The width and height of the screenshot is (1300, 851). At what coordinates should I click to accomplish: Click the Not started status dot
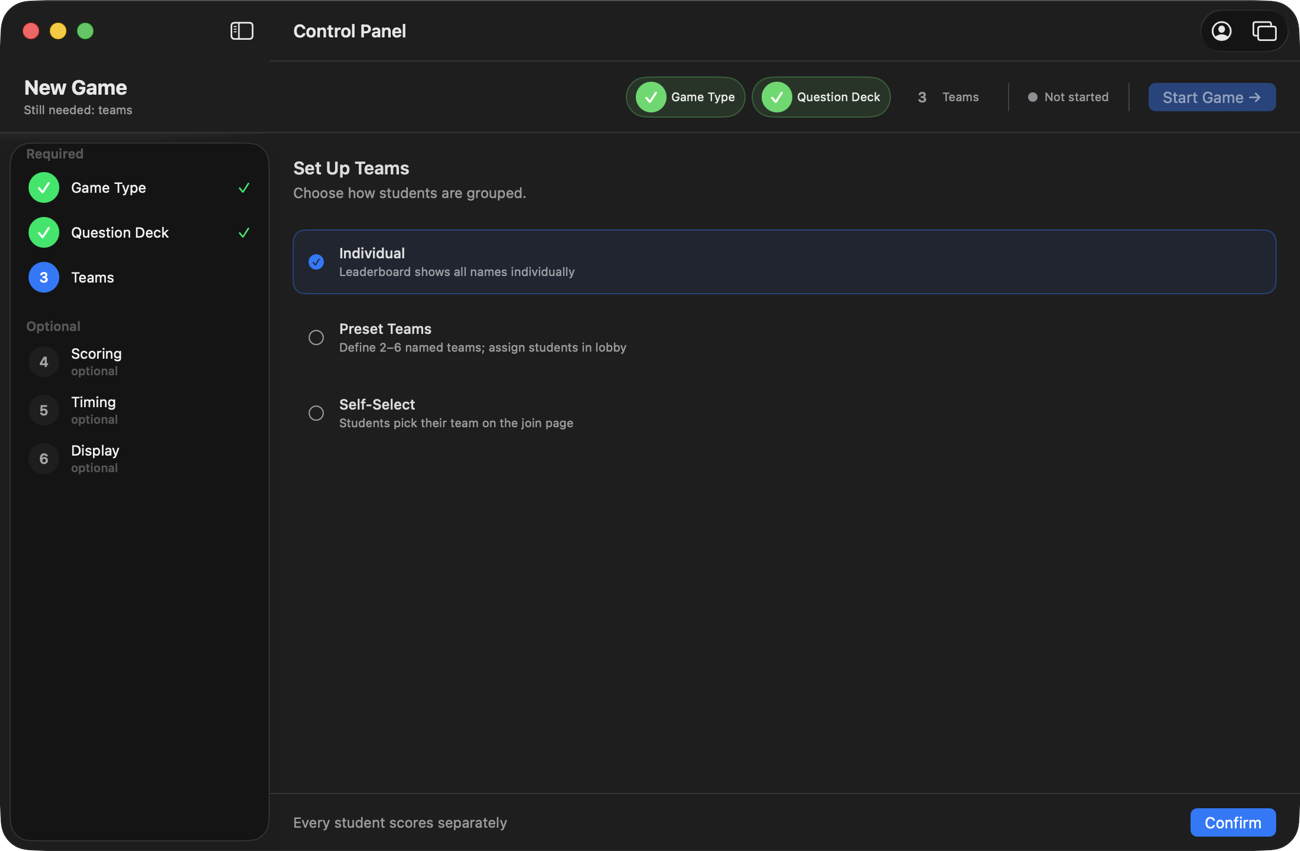(x=1033, y=97)
